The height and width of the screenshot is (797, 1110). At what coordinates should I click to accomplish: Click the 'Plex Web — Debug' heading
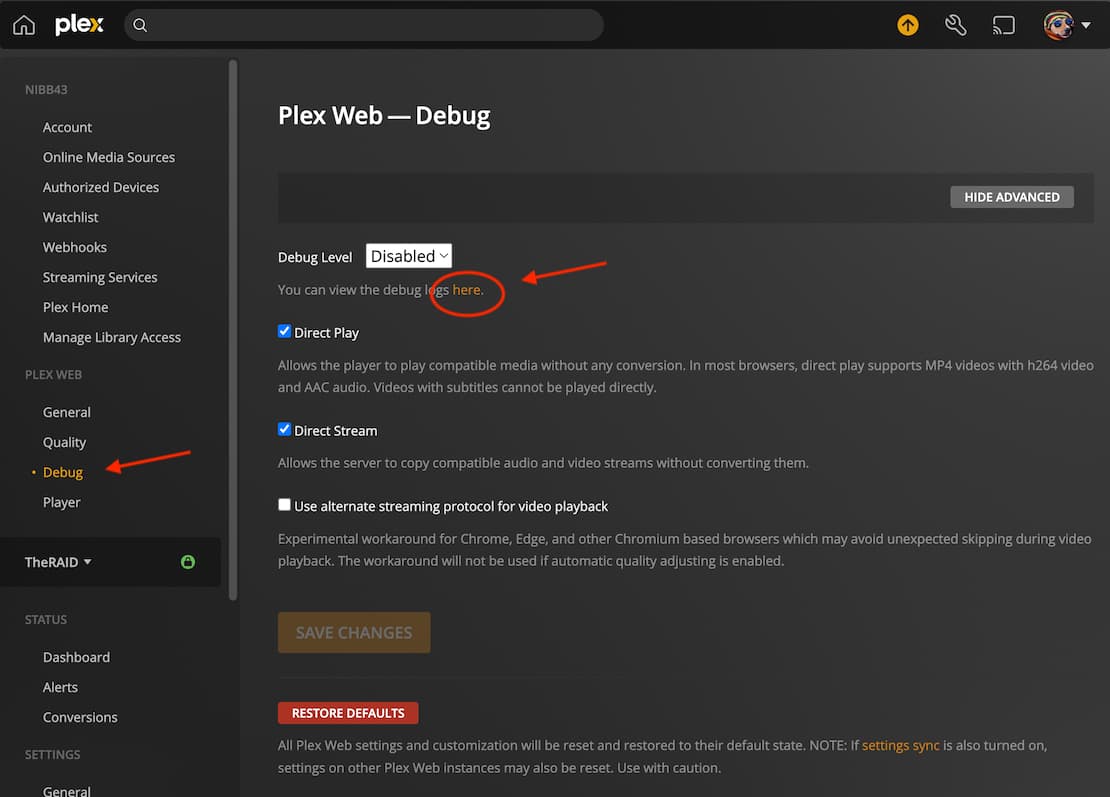(384, 115)
